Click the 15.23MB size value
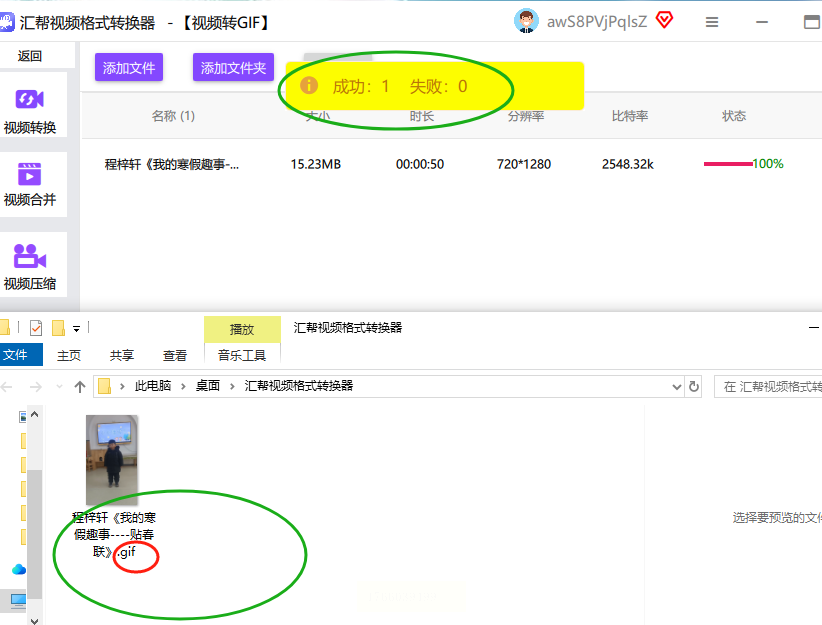 [x=316, y=165]
